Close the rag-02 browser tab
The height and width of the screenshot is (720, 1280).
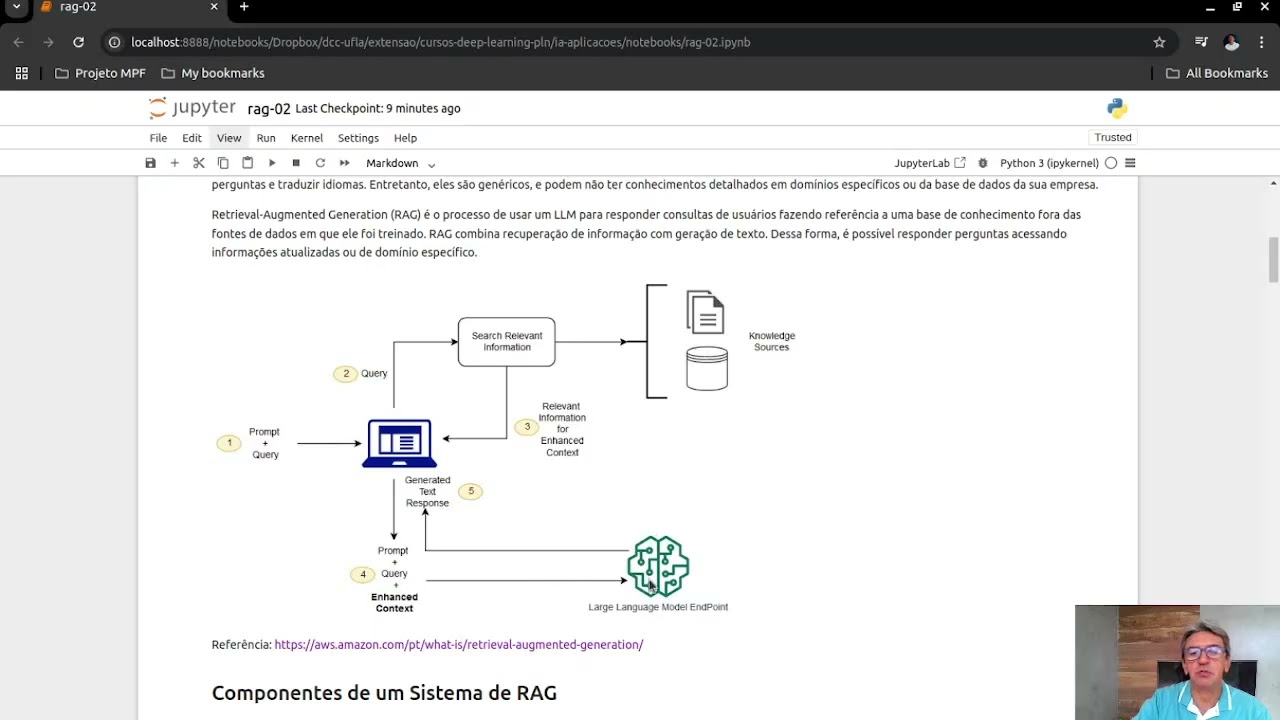click(x=213, y=7)
